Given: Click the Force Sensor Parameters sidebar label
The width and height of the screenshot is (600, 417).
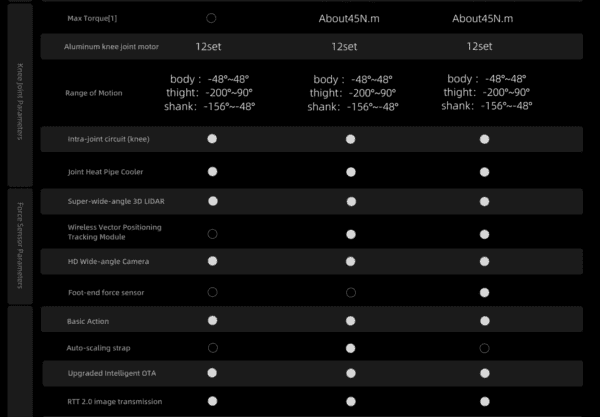Looking at the screenshot, I should pyautogui.click(x=20, y=245).
